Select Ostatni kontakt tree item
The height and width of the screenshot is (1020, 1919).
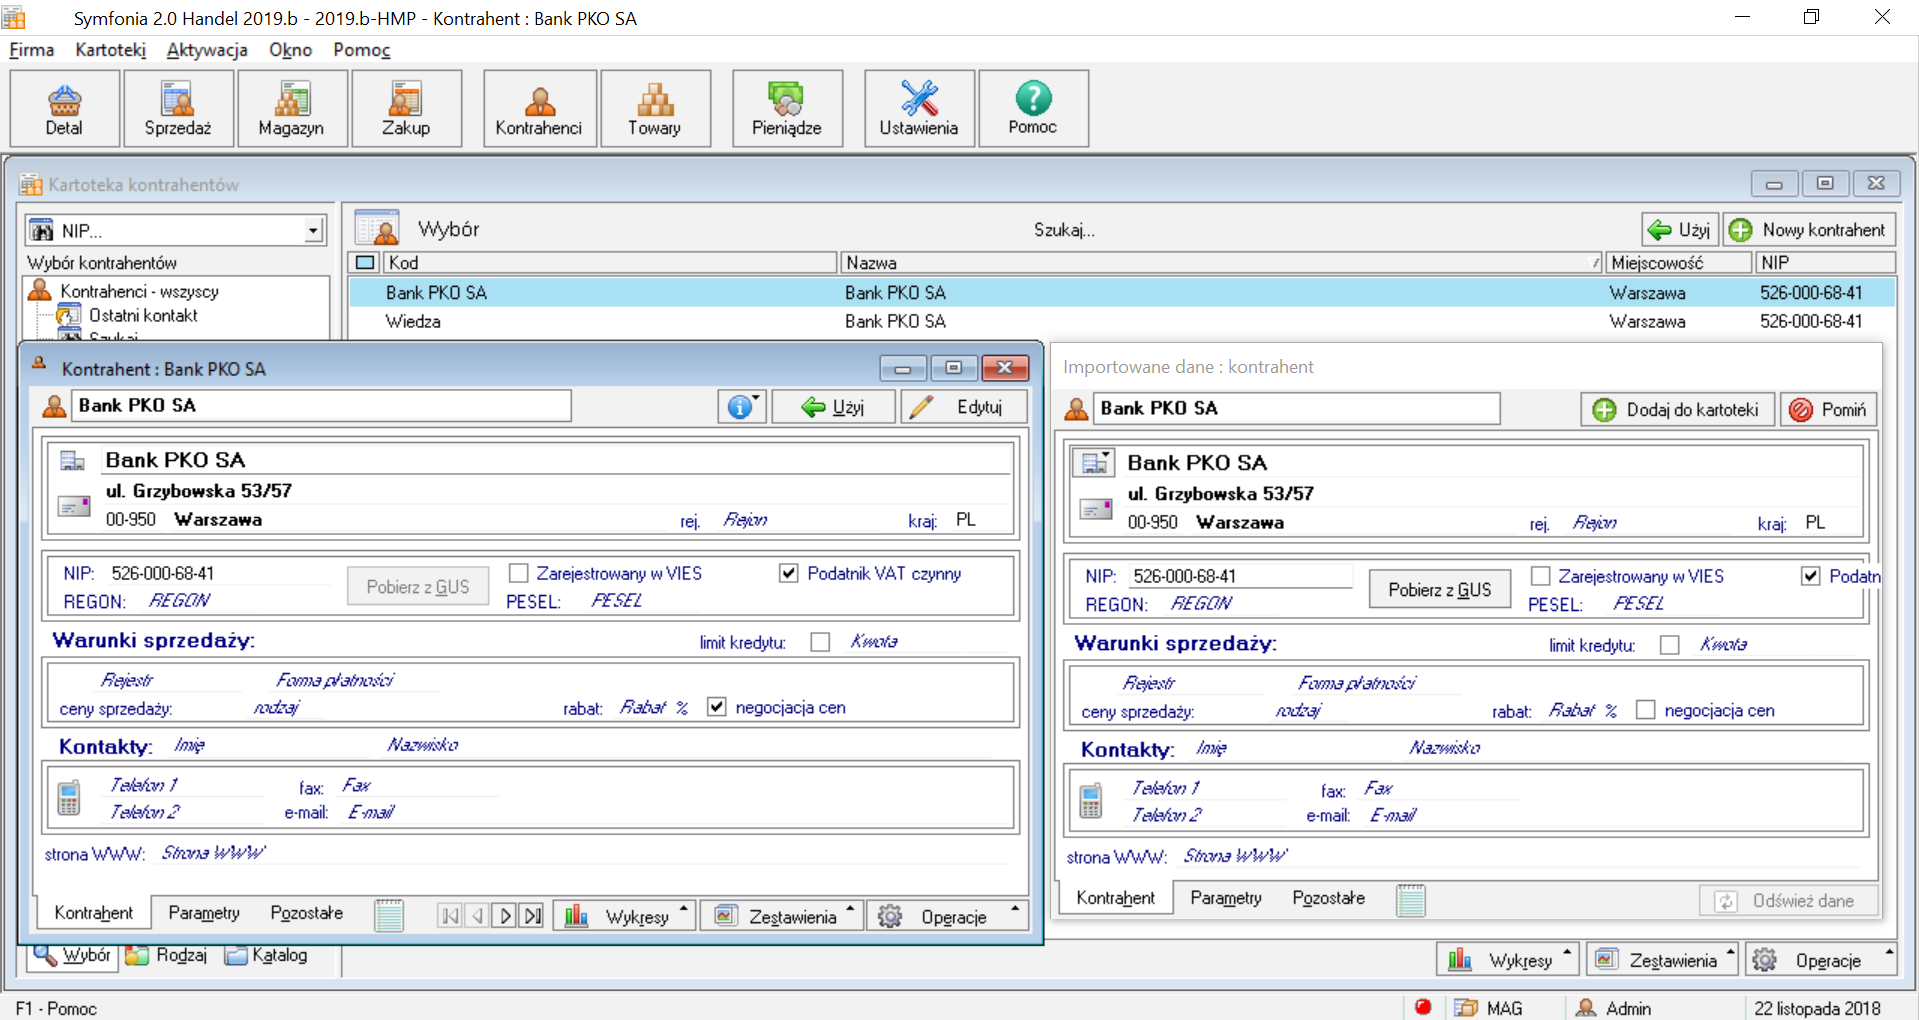point(143,315)
